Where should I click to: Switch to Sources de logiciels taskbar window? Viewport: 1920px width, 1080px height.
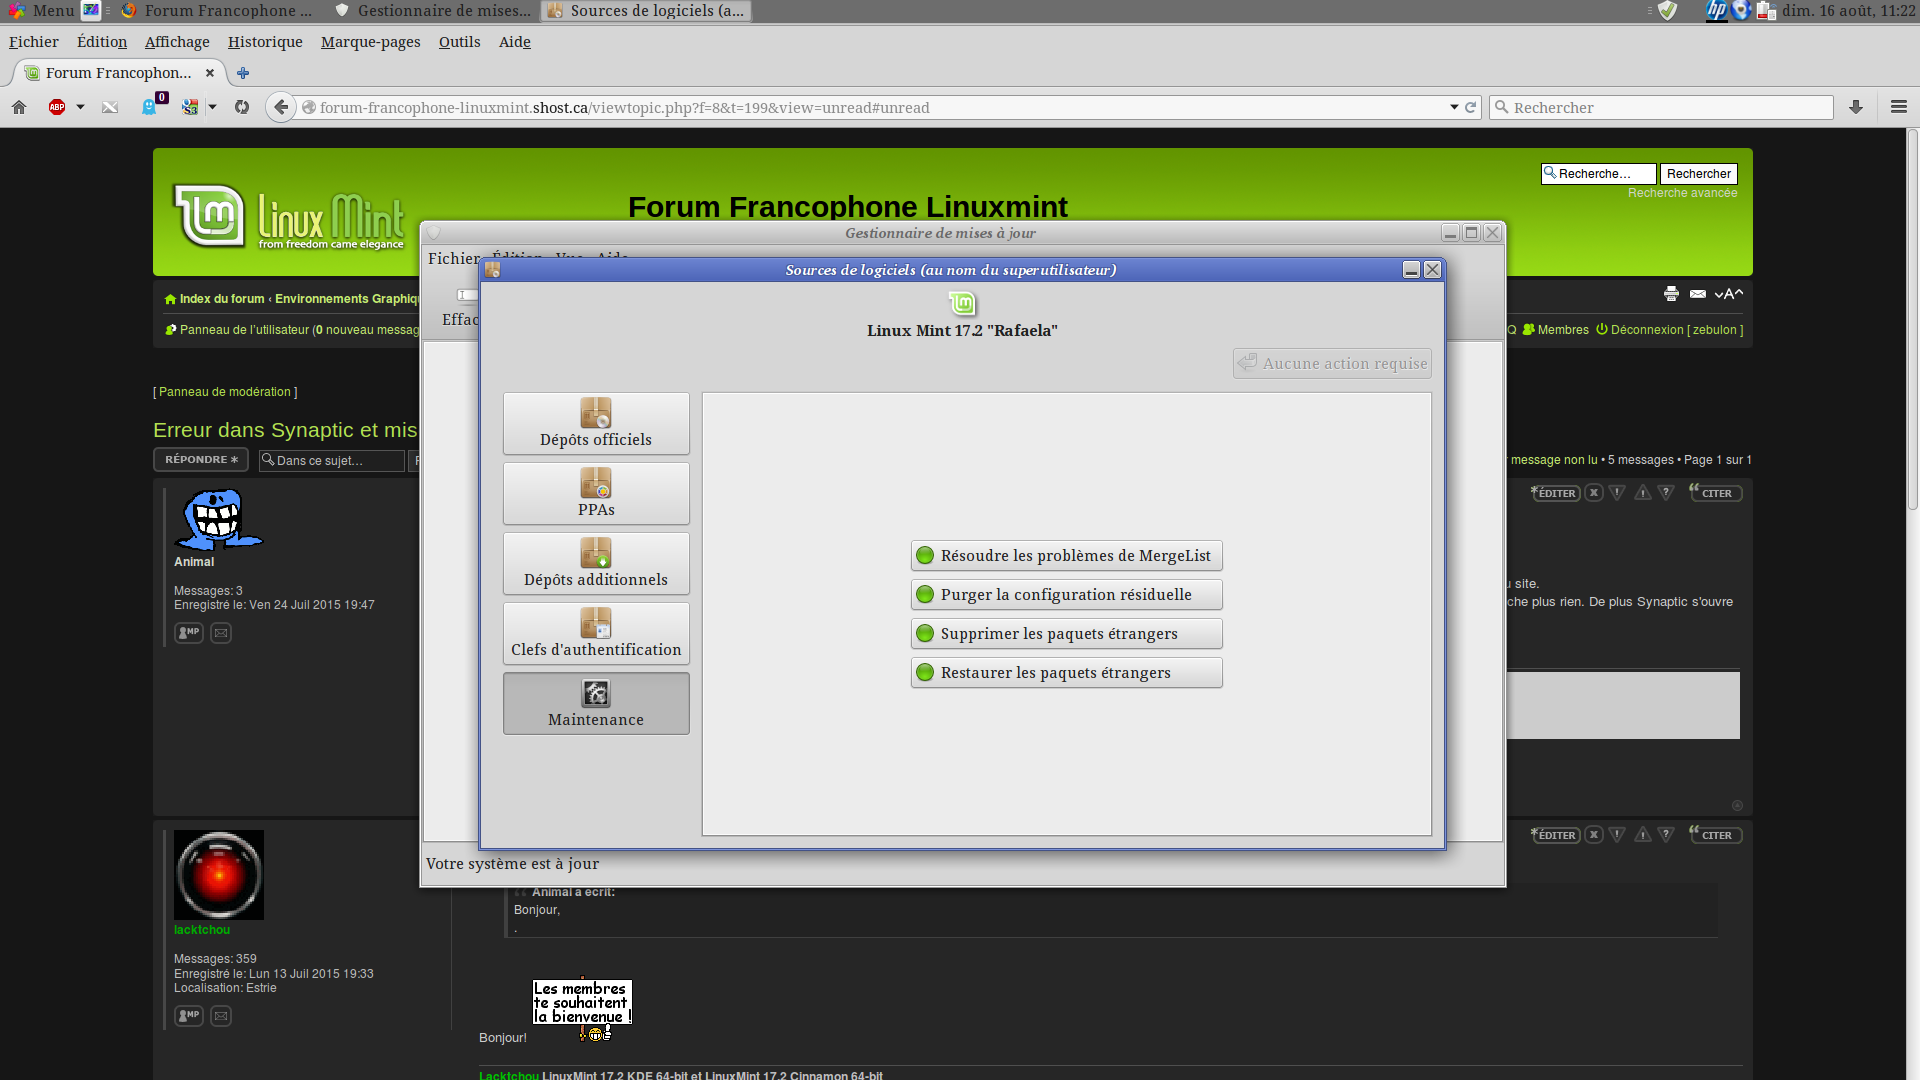646,11
